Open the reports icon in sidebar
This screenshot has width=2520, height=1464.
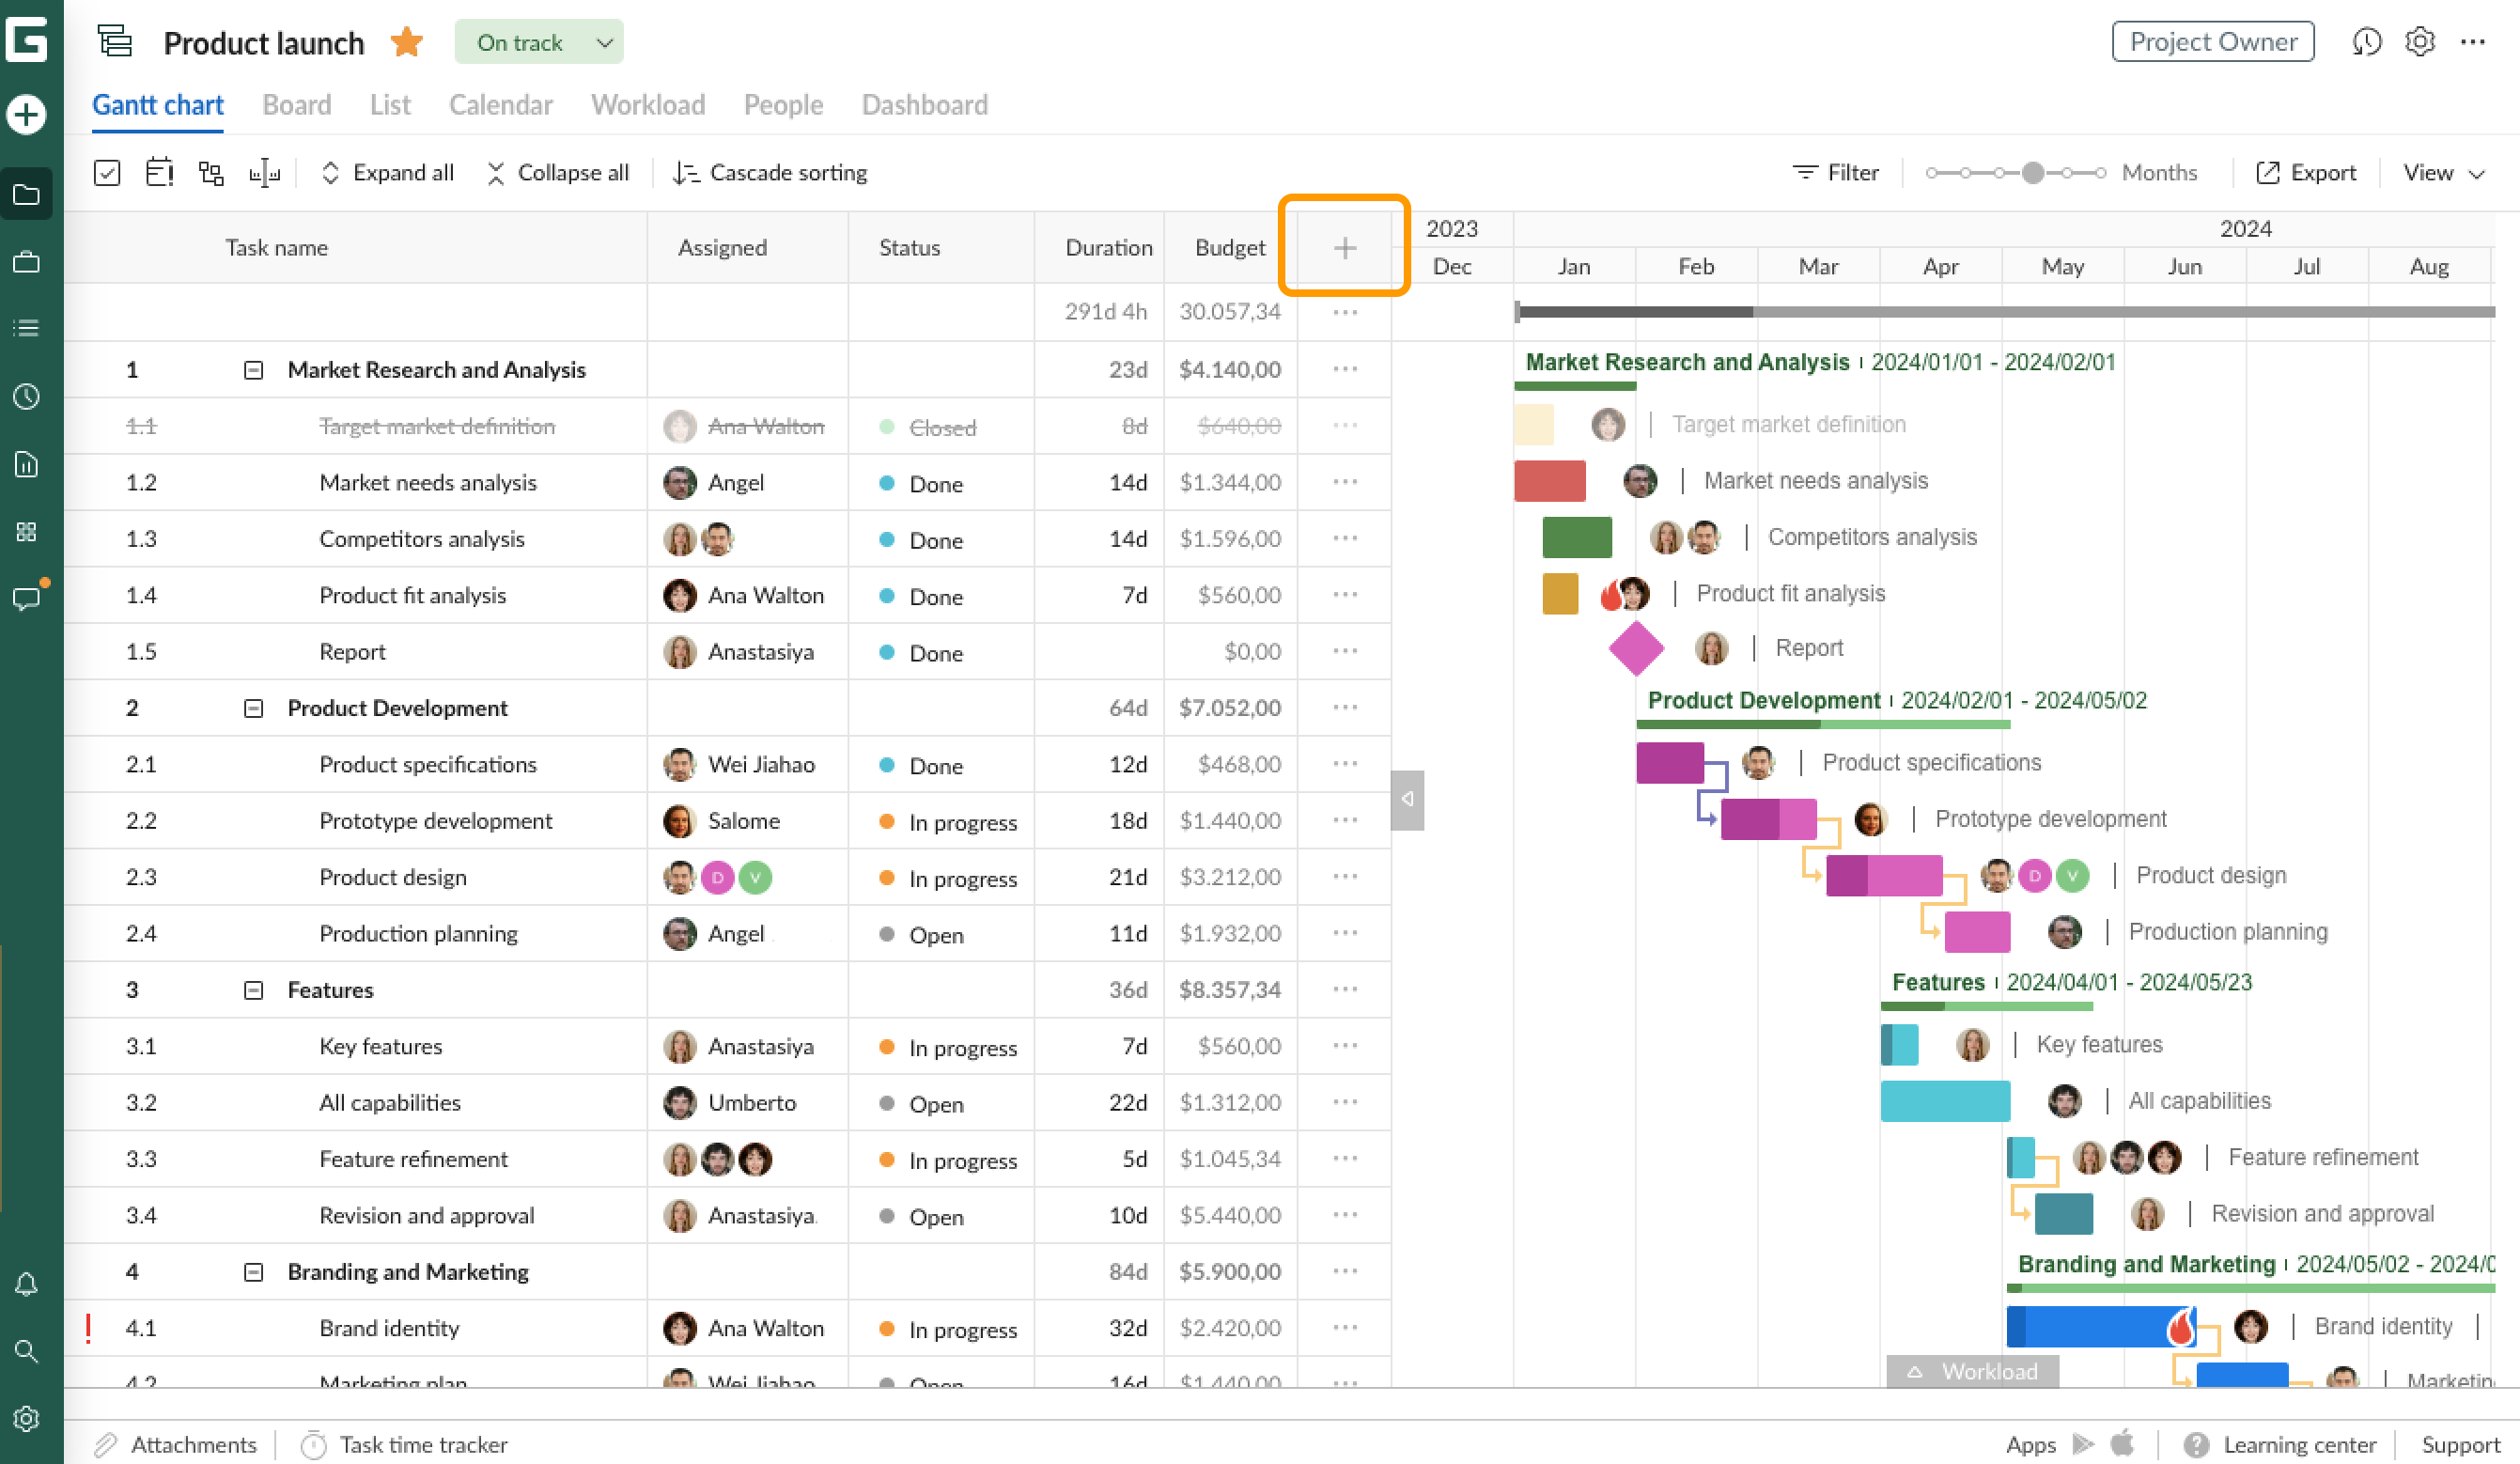27,464
